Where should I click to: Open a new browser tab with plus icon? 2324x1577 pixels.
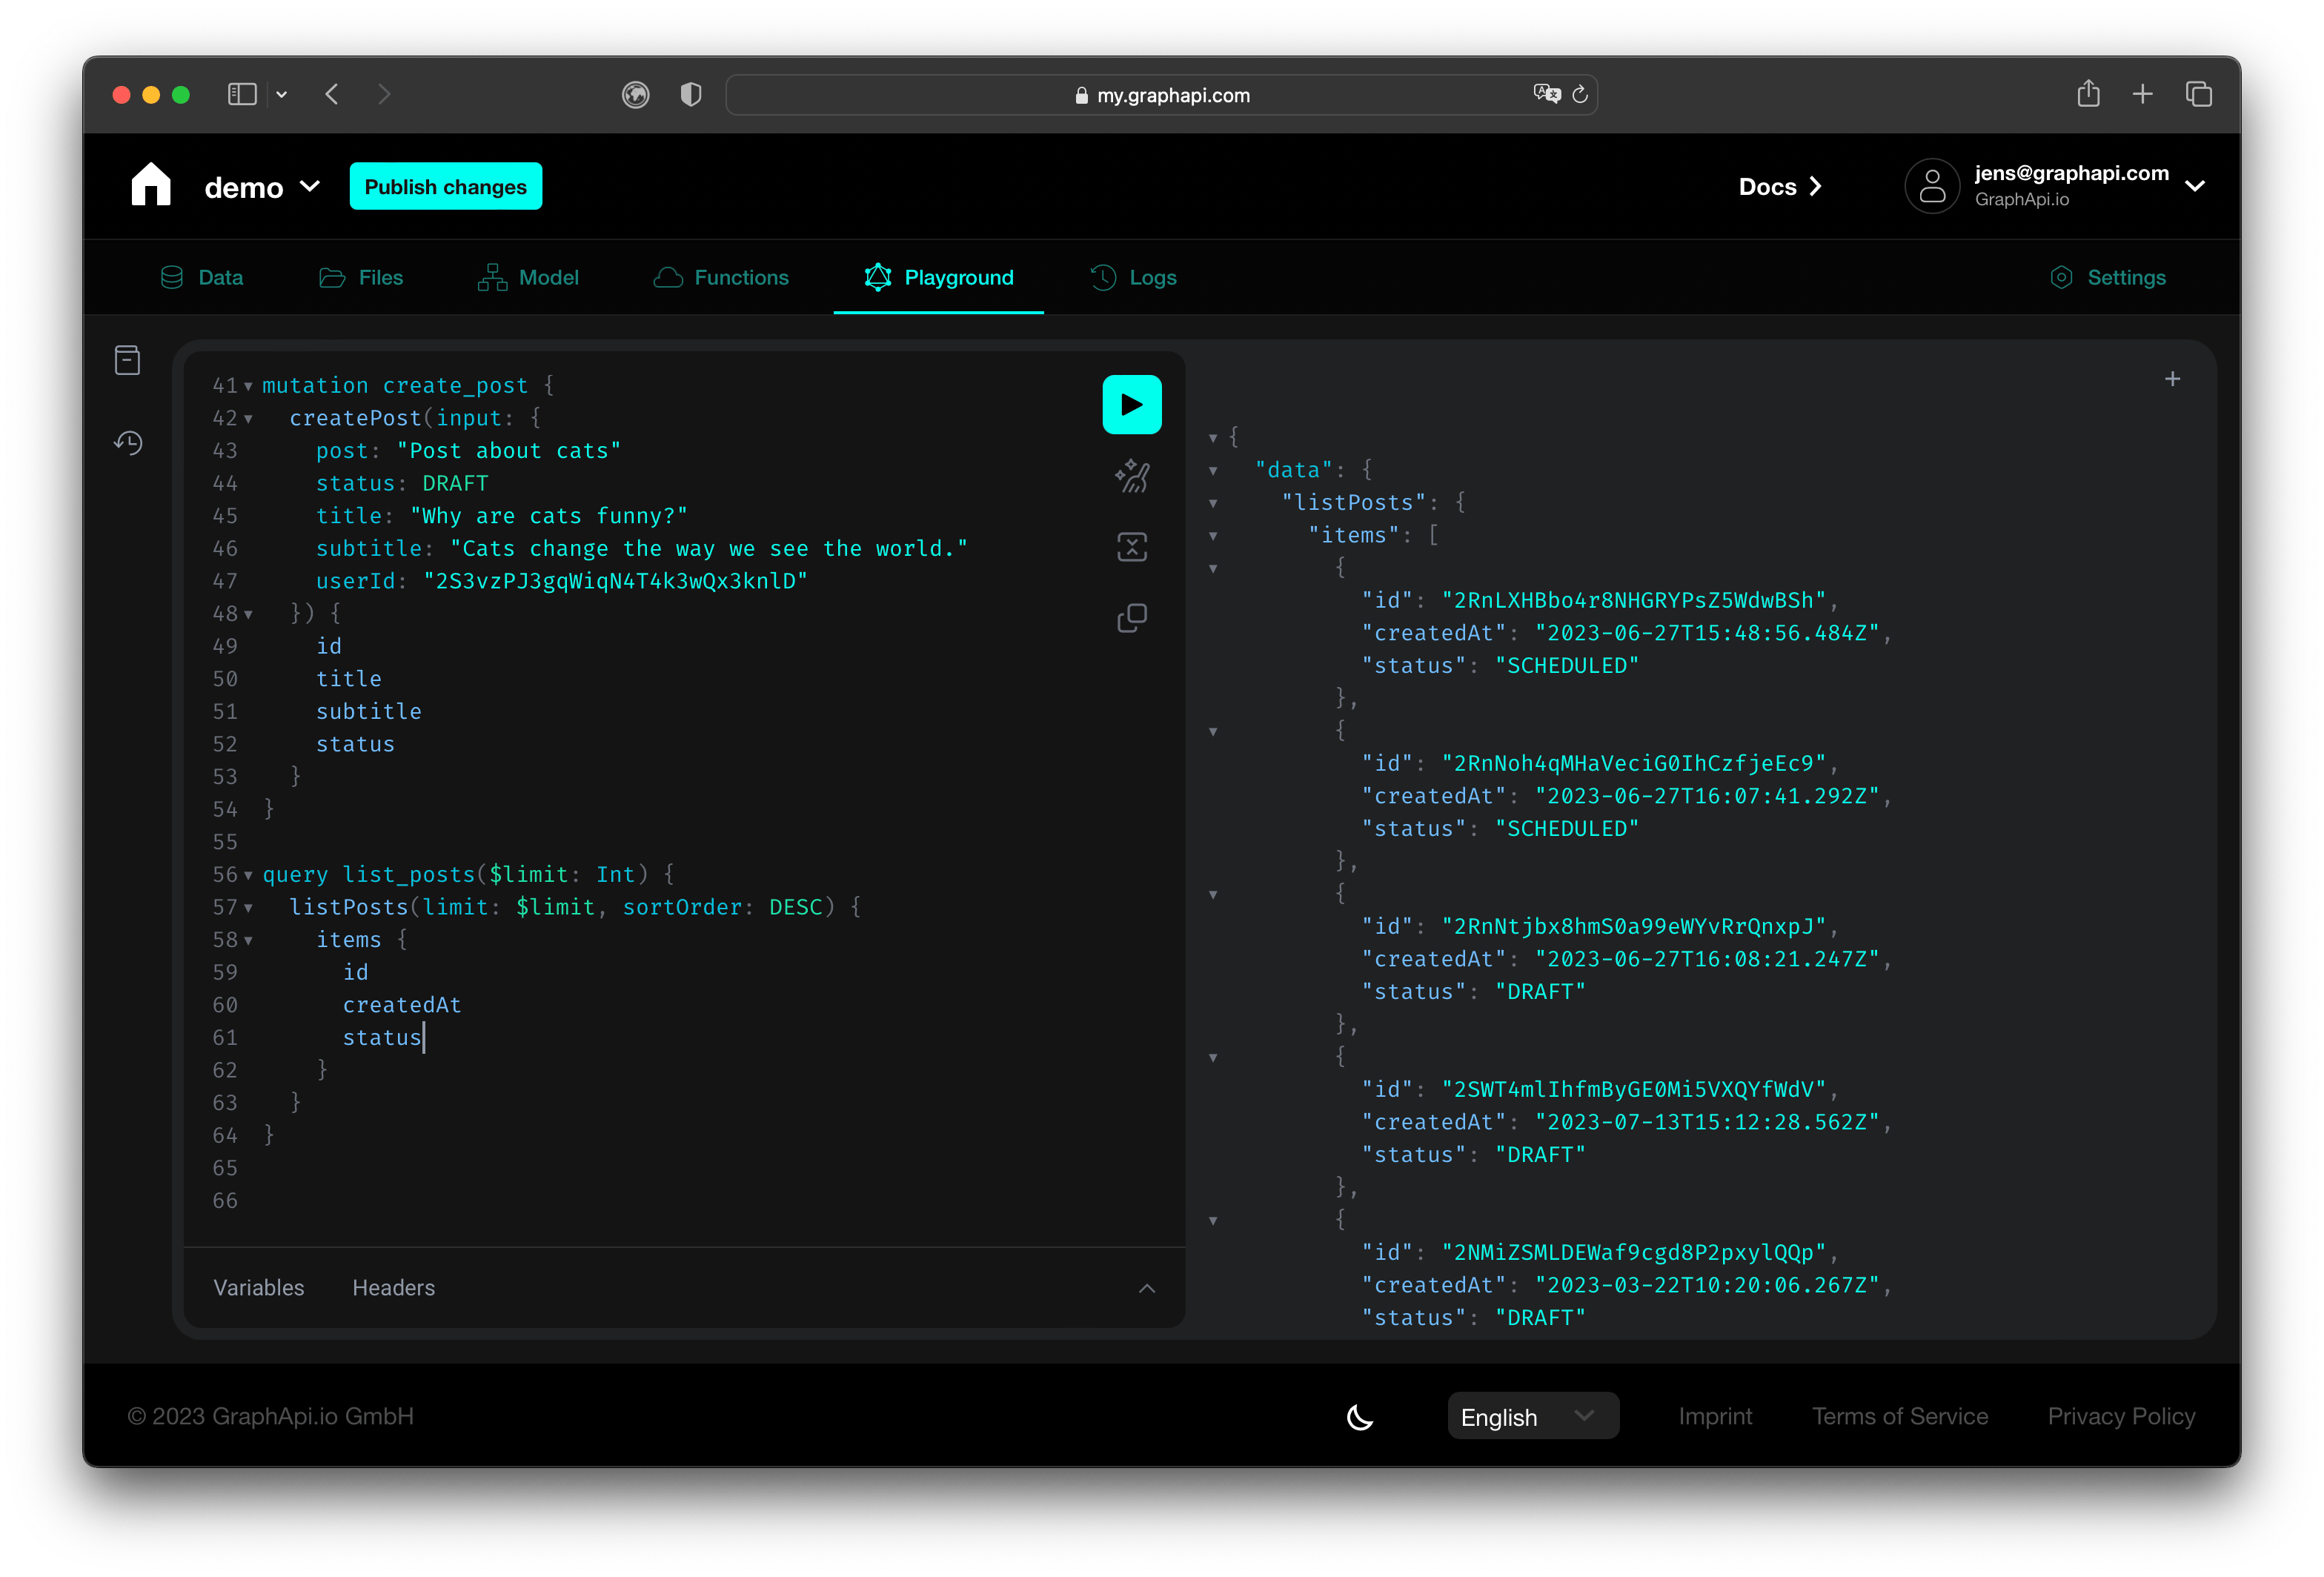(2142, 94)
